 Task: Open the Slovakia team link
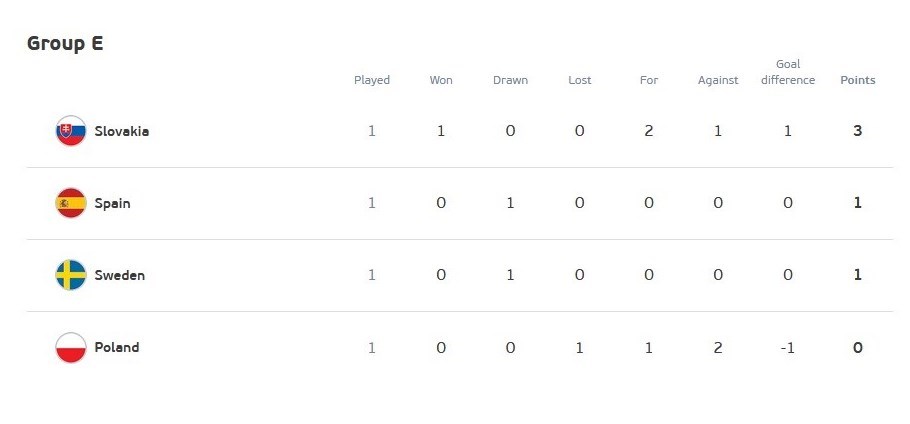click(x=121, y=131)
